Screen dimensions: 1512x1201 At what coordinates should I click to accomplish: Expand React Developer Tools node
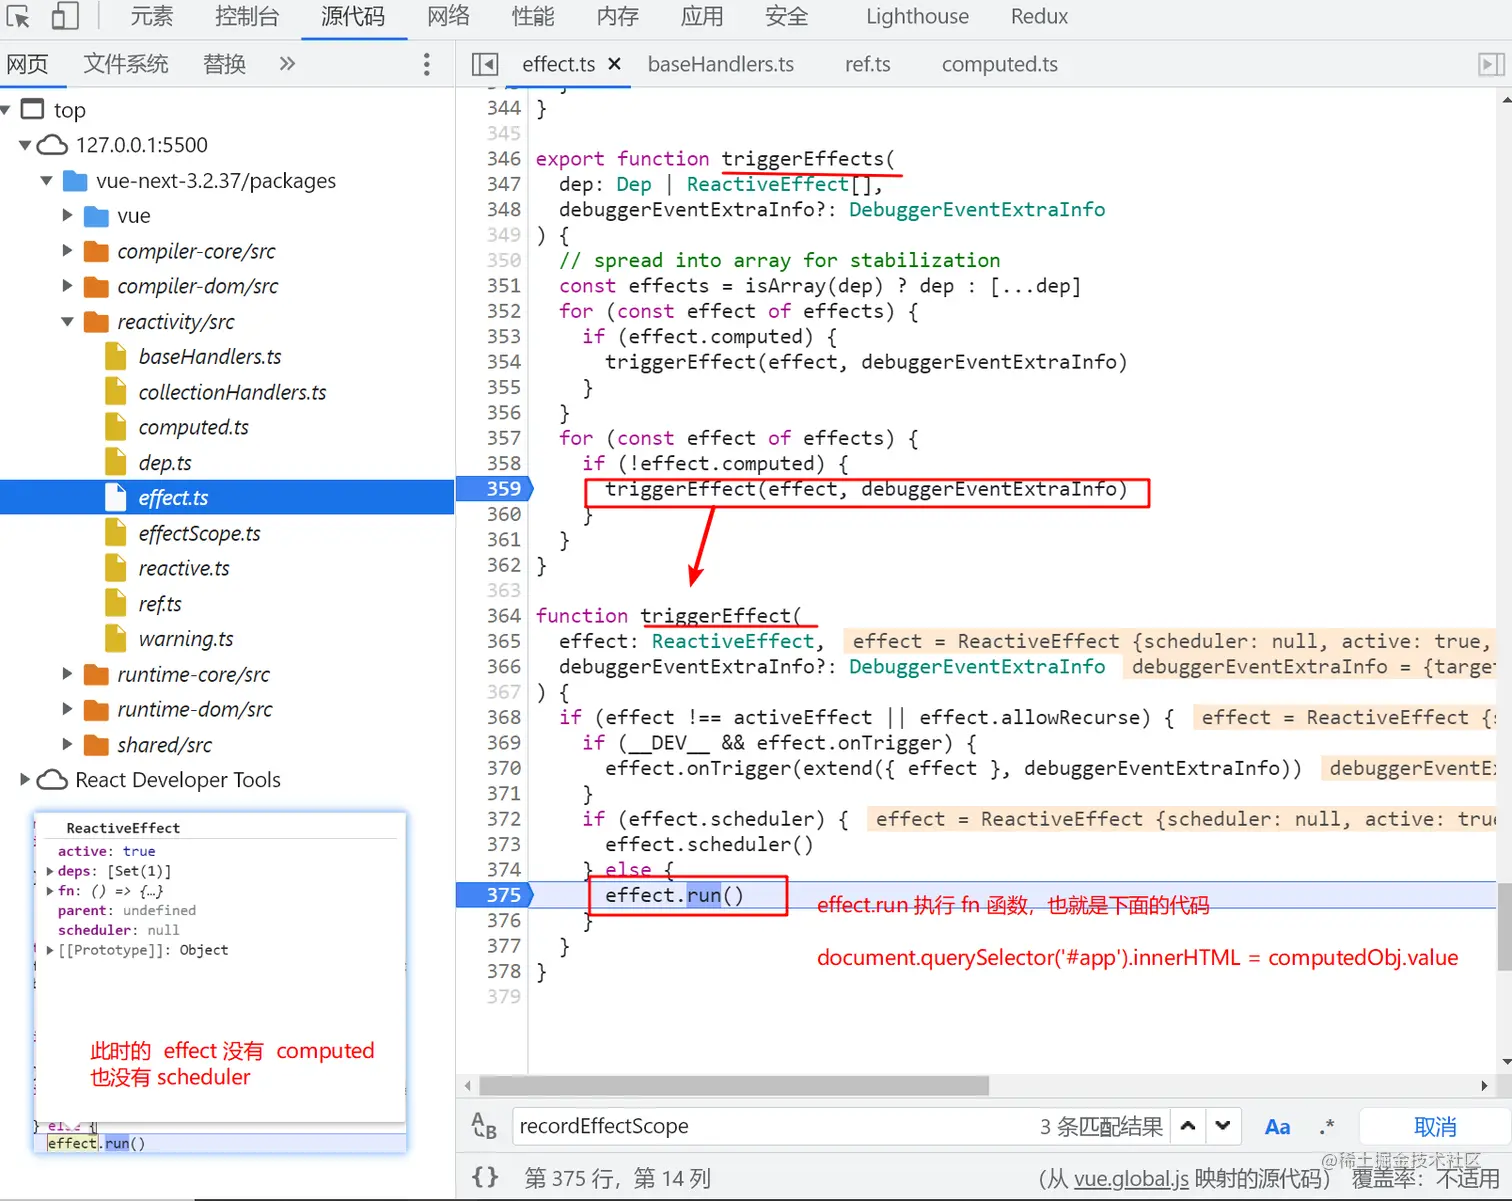click(25, 780)
